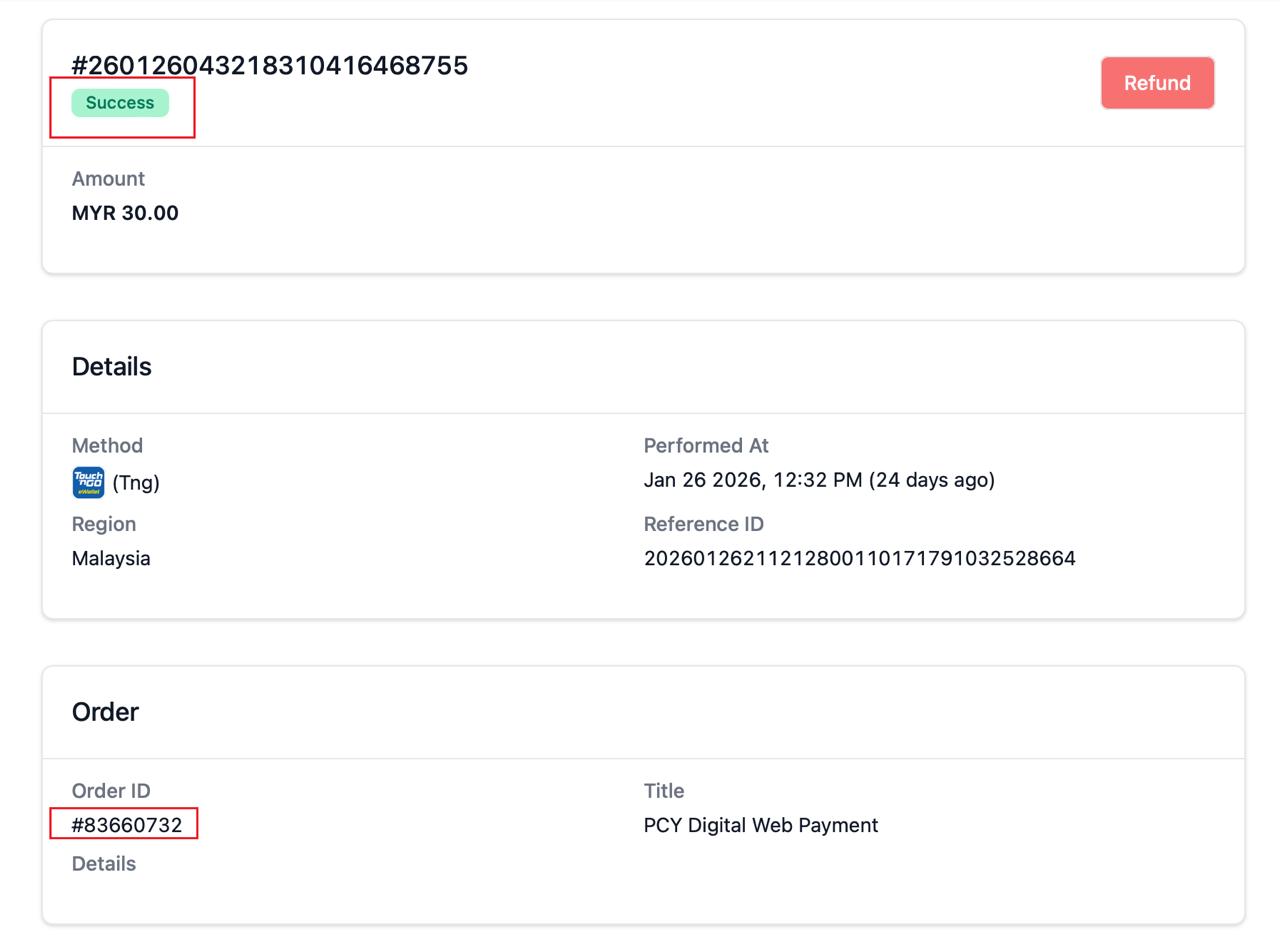Click the (Tng) method text
Image resolution: width=1280 pixels, height=935 pixels.
click(136, 483)
